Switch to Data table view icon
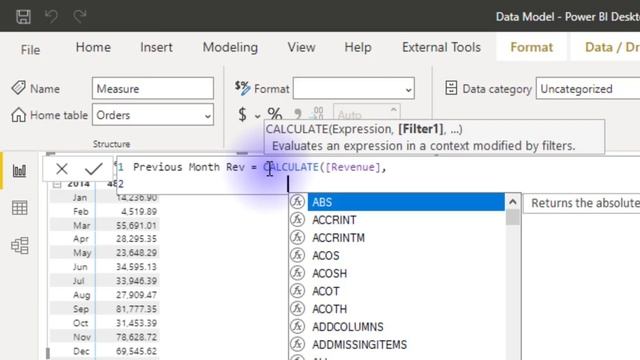Viewport: 640px width, 360px height. coord(20,208)
